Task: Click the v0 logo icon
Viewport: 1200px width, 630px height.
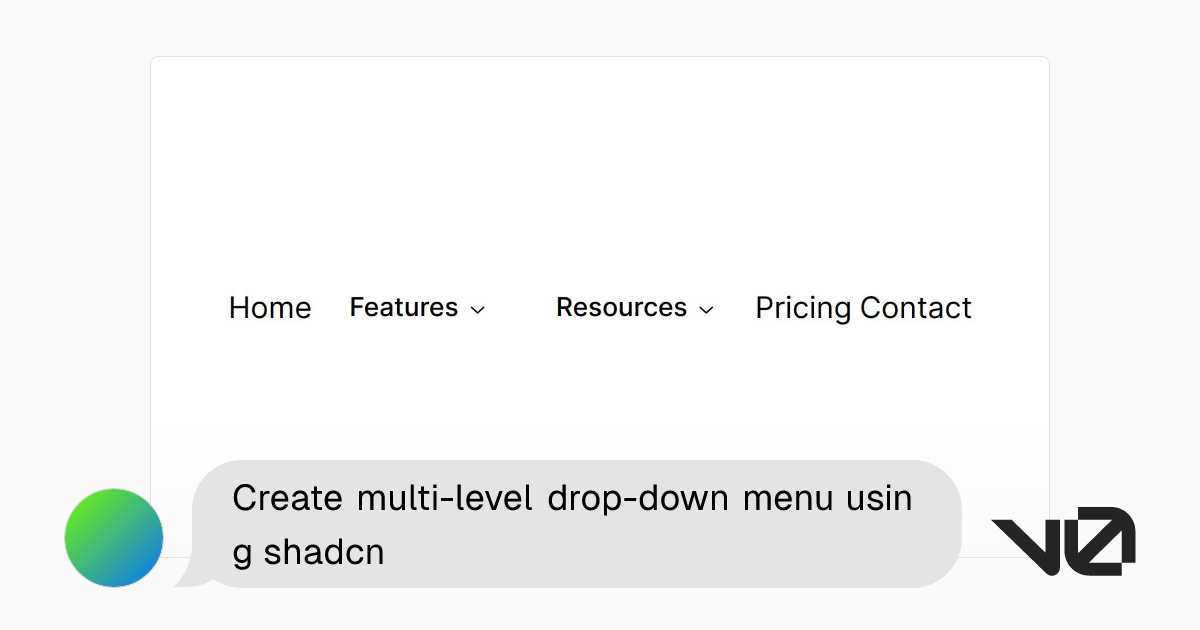Action: (1063, 539)
